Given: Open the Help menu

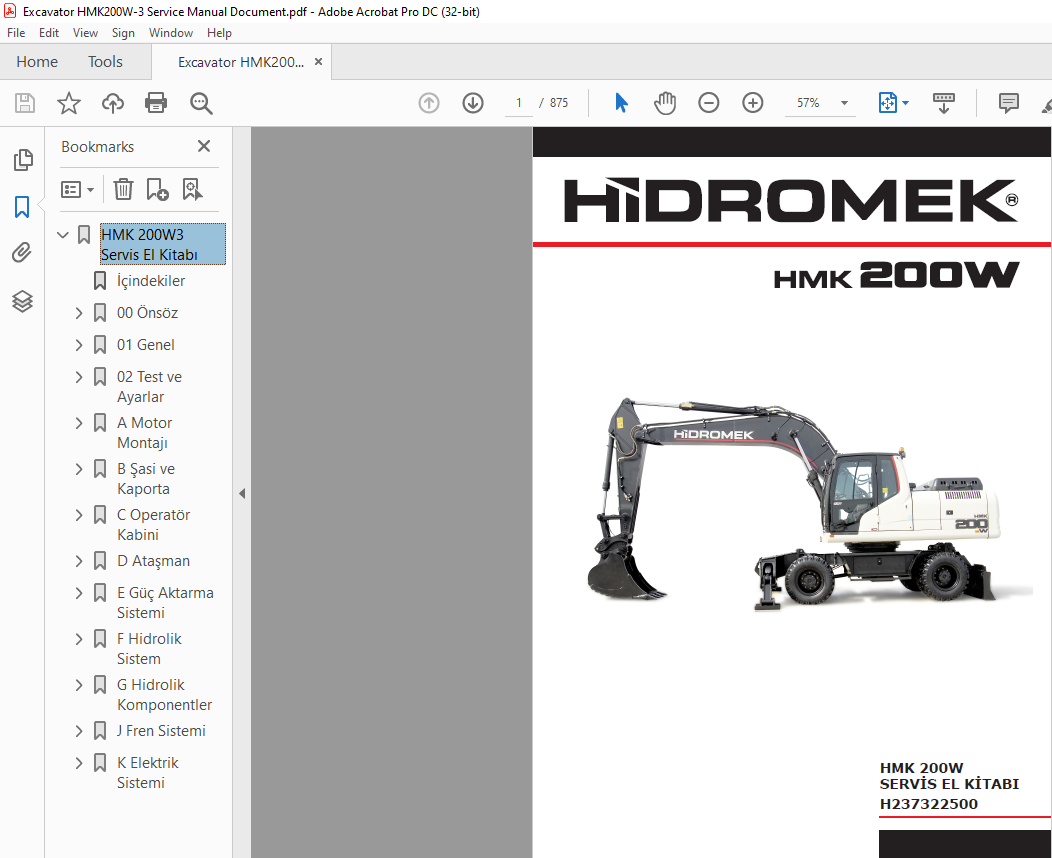Looking at the screenshot, I should click(x=219, y=33).
